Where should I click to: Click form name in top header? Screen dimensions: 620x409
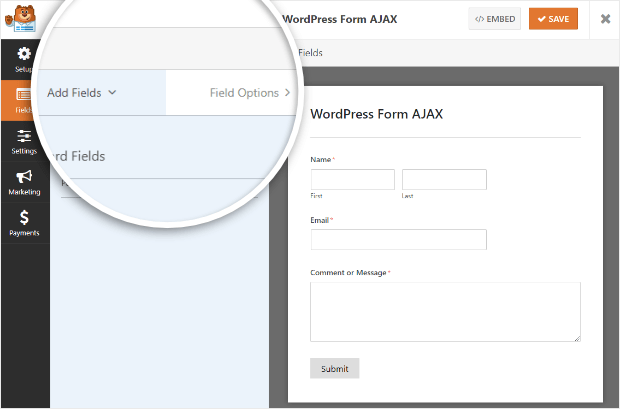coord(340,19)
